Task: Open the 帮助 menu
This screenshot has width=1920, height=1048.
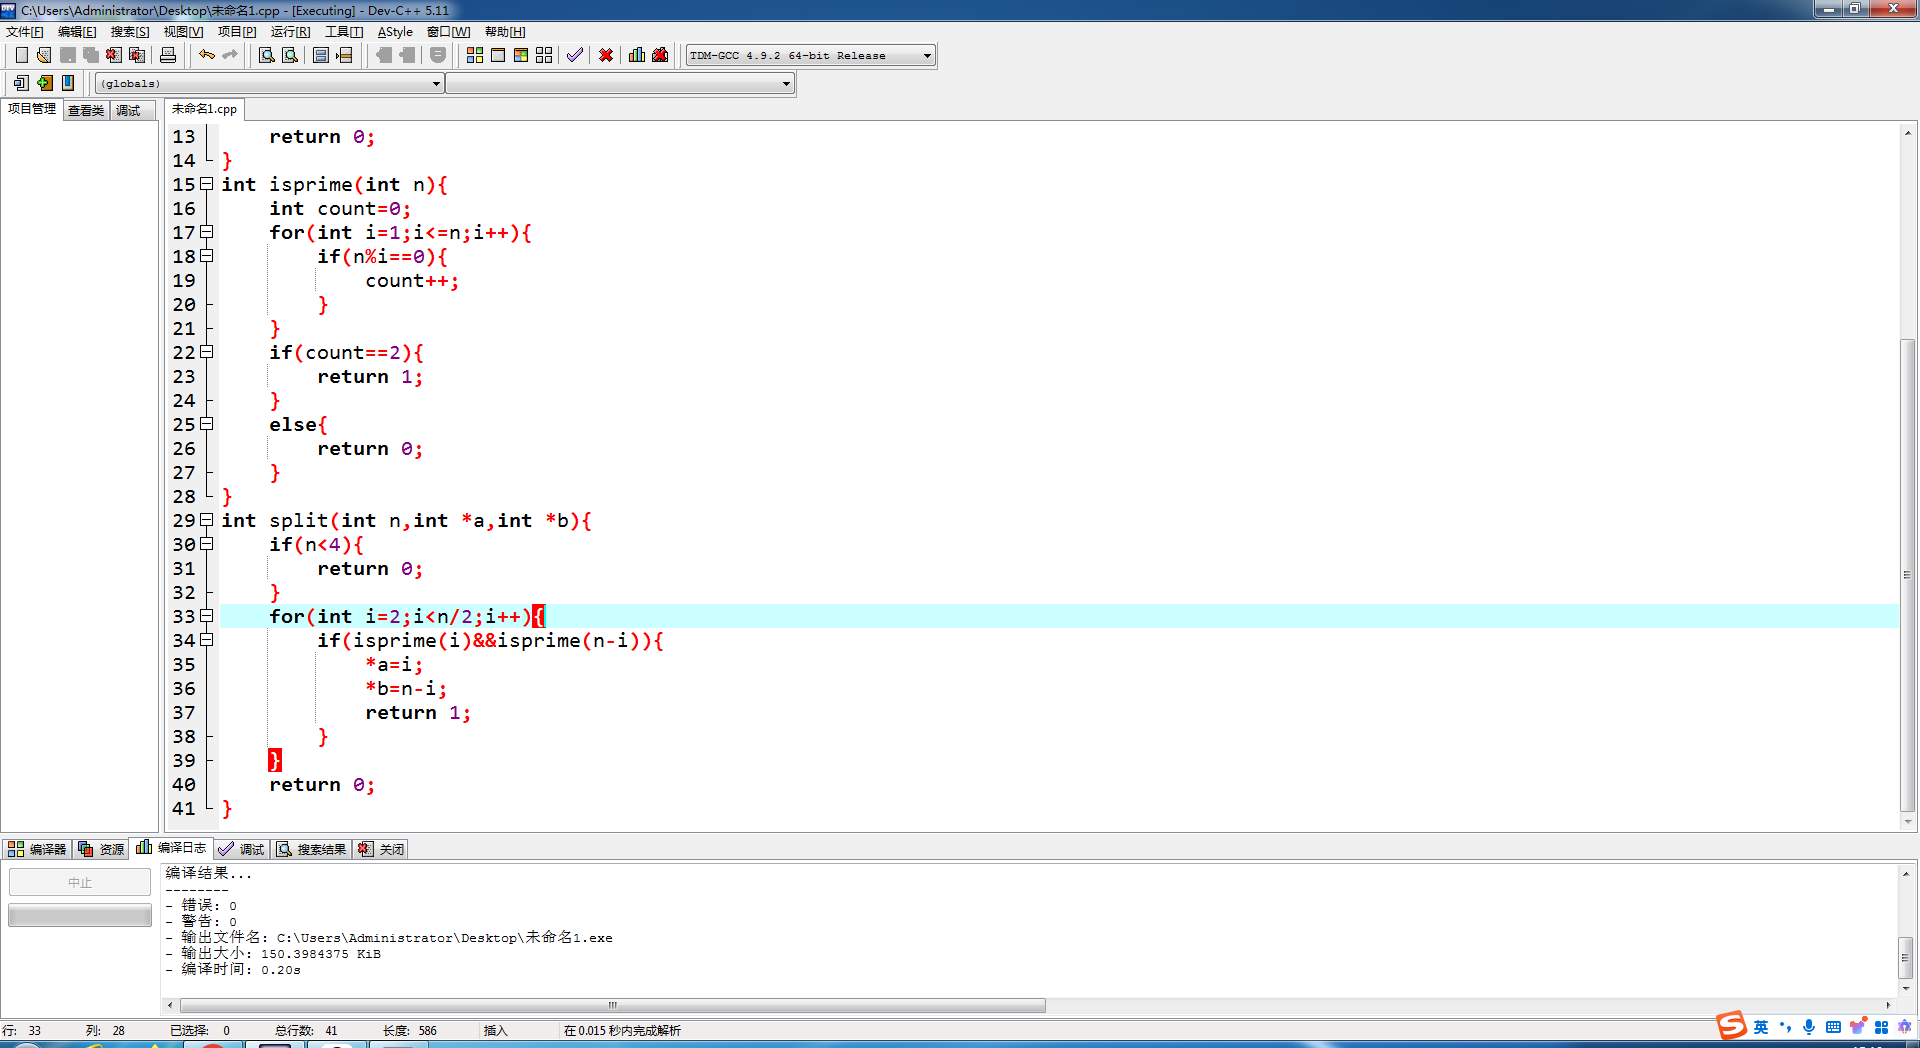Action: click(505, 32)
